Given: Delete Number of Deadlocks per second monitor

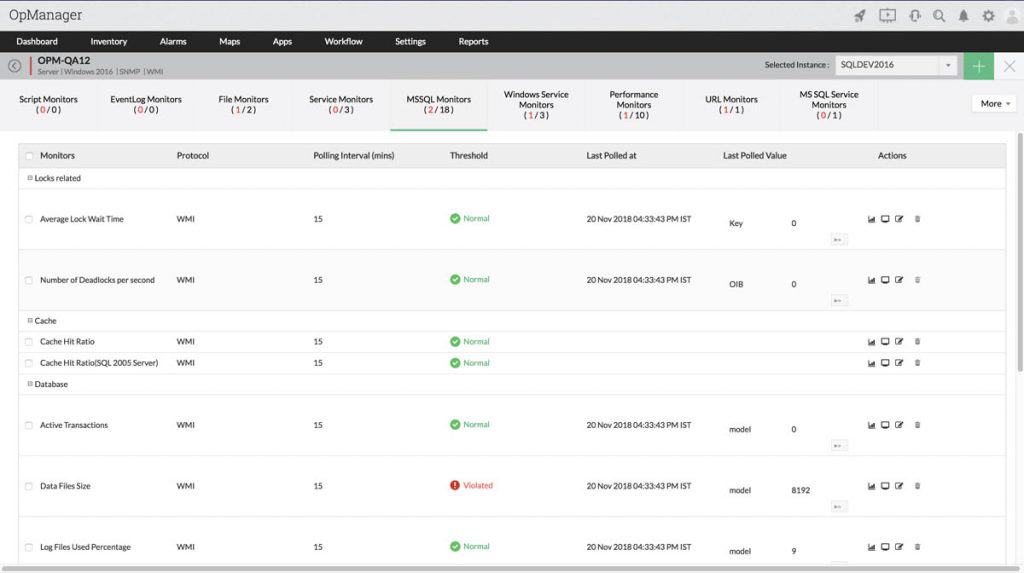Looking at the screenshot, I should click(917, 280).
